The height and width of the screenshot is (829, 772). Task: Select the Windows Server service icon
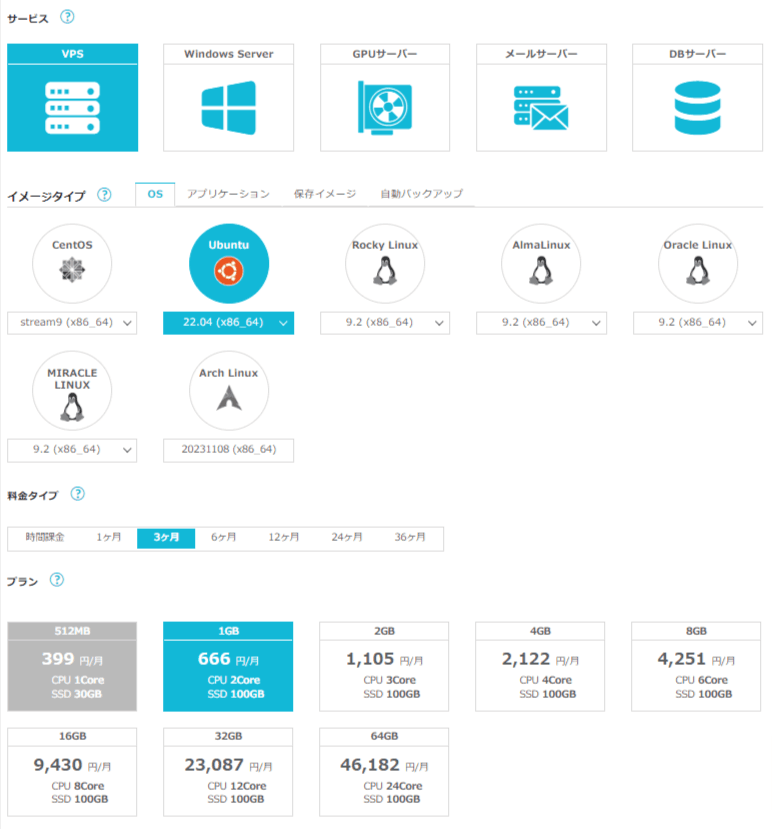tap(228, 107)
